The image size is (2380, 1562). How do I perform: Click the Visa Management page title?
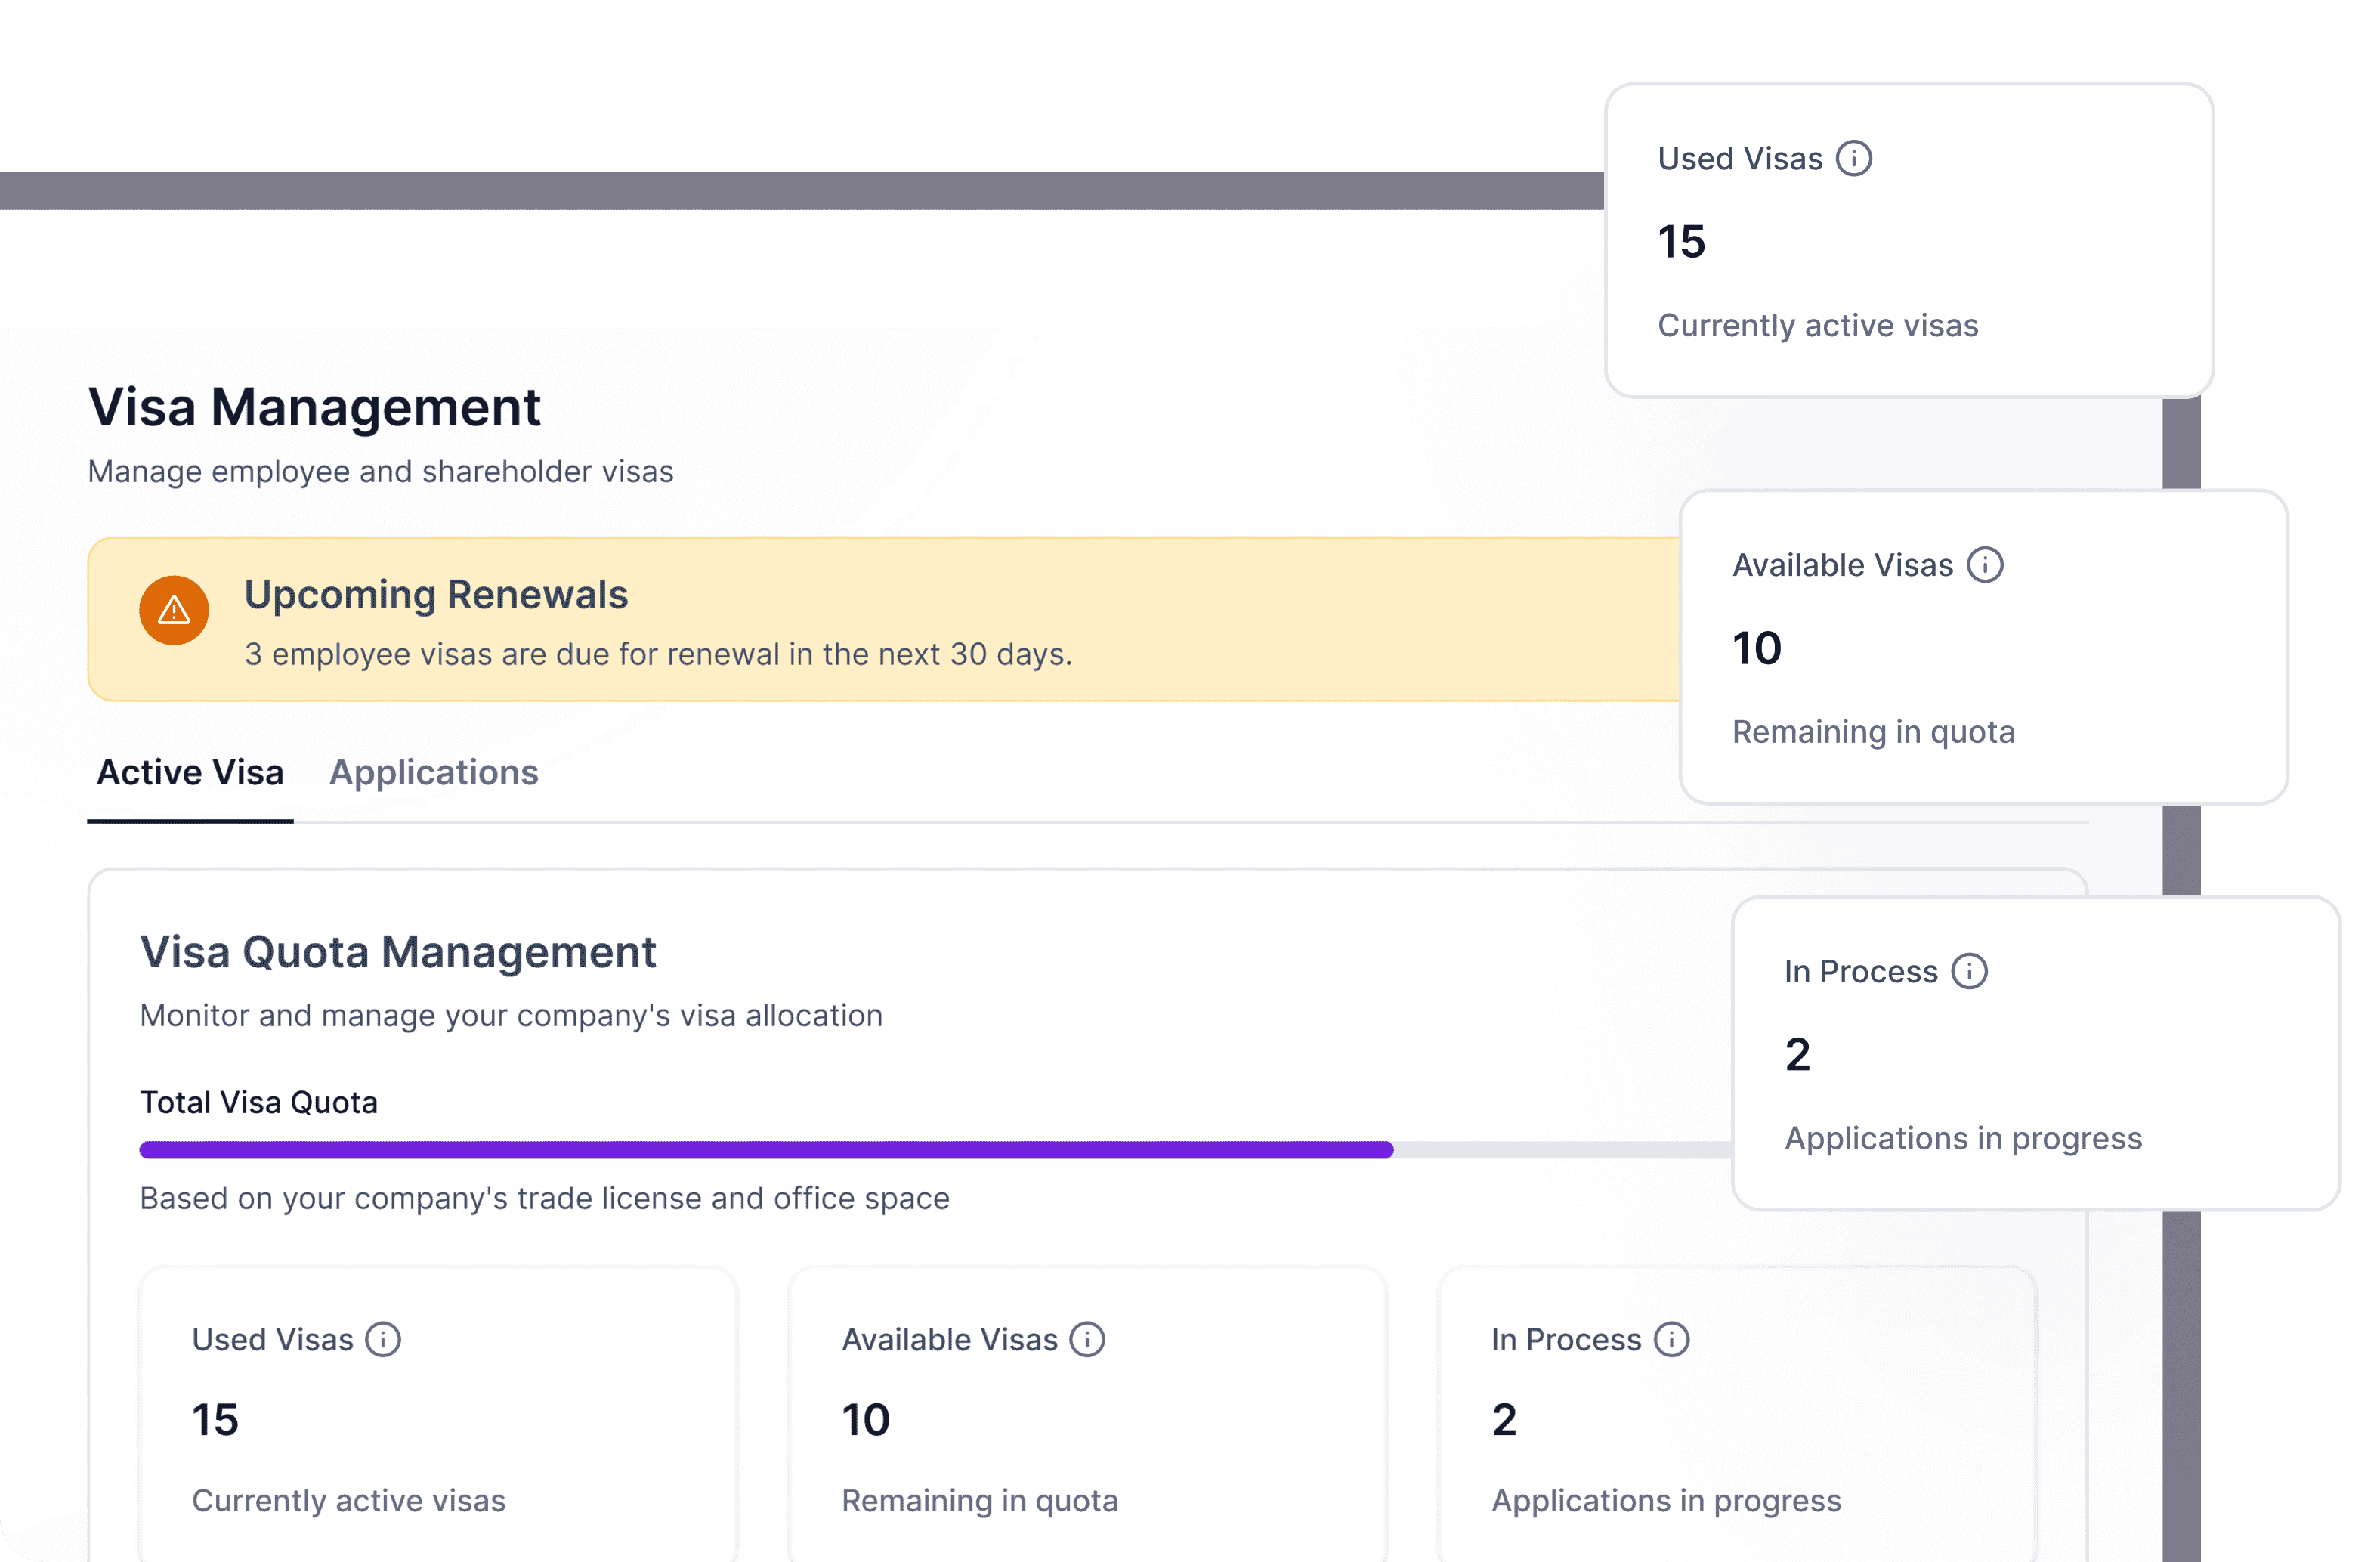click(x=314, y=407)
